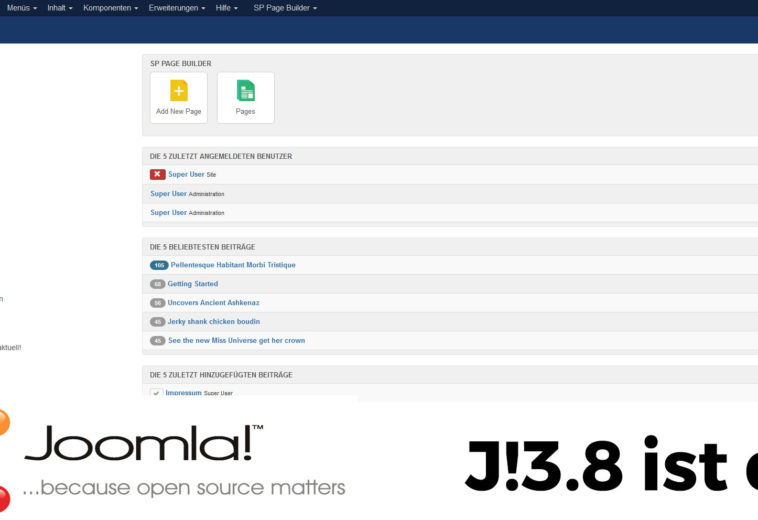Click the yellow Add New Page icon

point(178,90)
